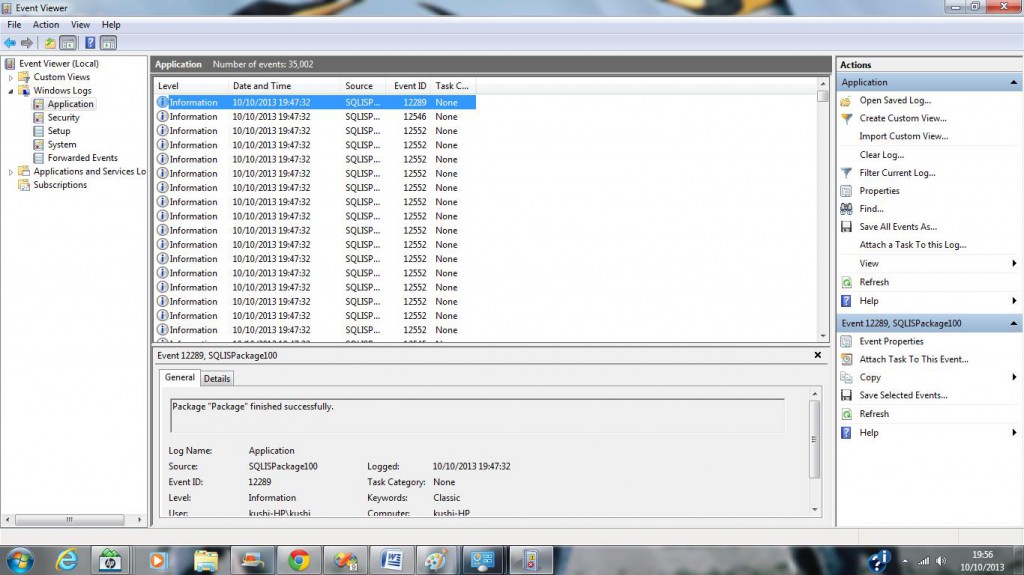This screenshot has width=1024, height=575.
Task: Collapse the Event 12289 actions section
Action: [x=1015, y=323]
